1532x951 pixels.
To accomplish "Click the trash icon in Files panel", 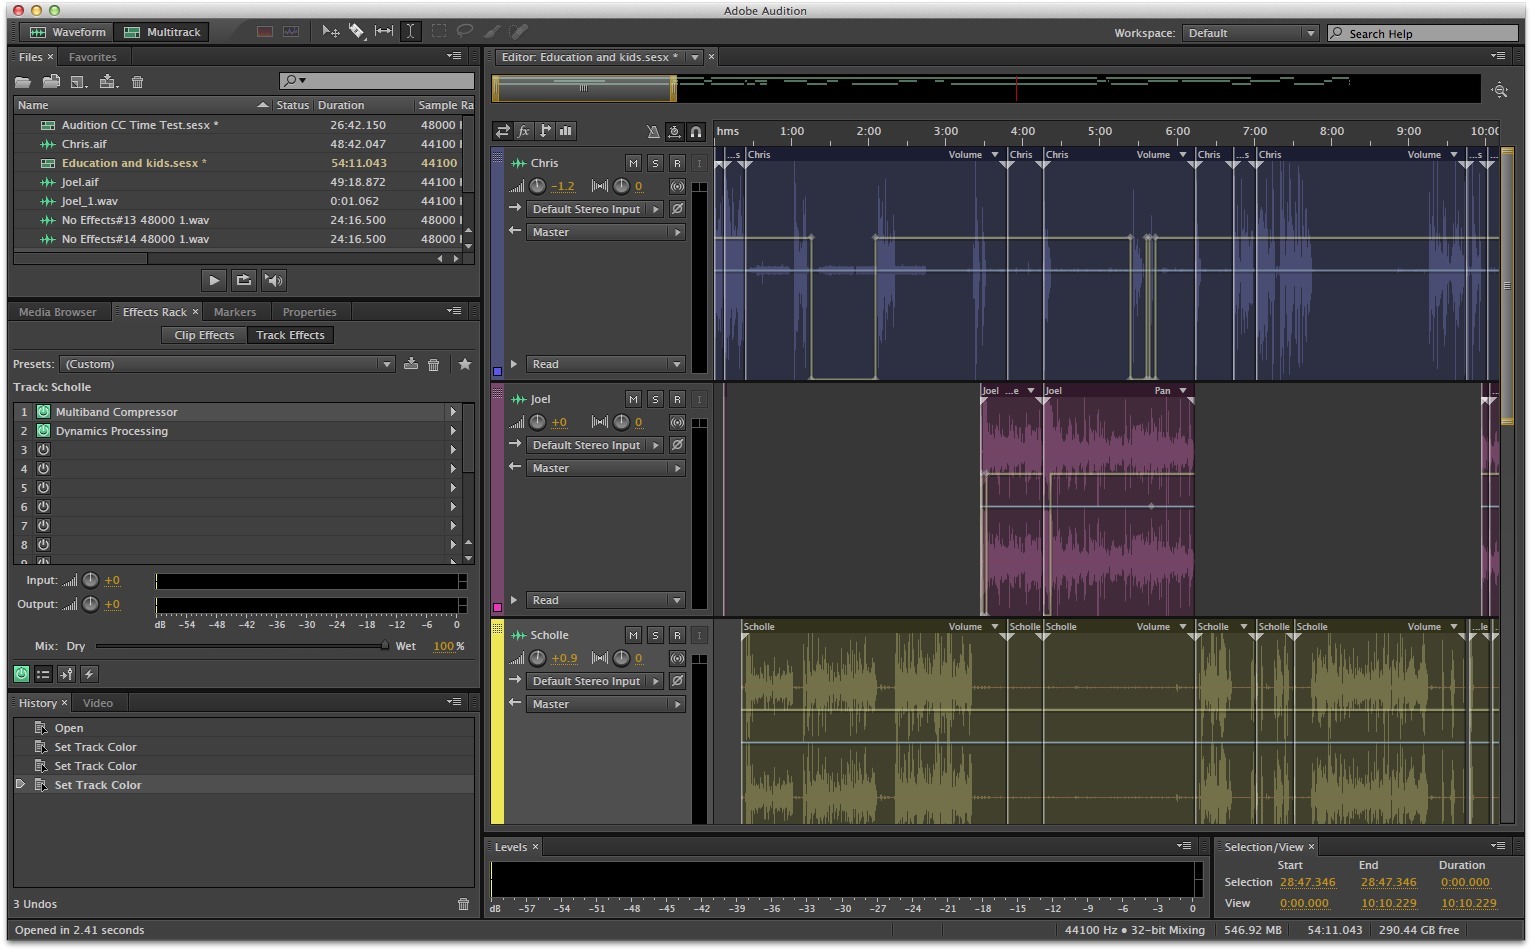I will pos(138,82).
